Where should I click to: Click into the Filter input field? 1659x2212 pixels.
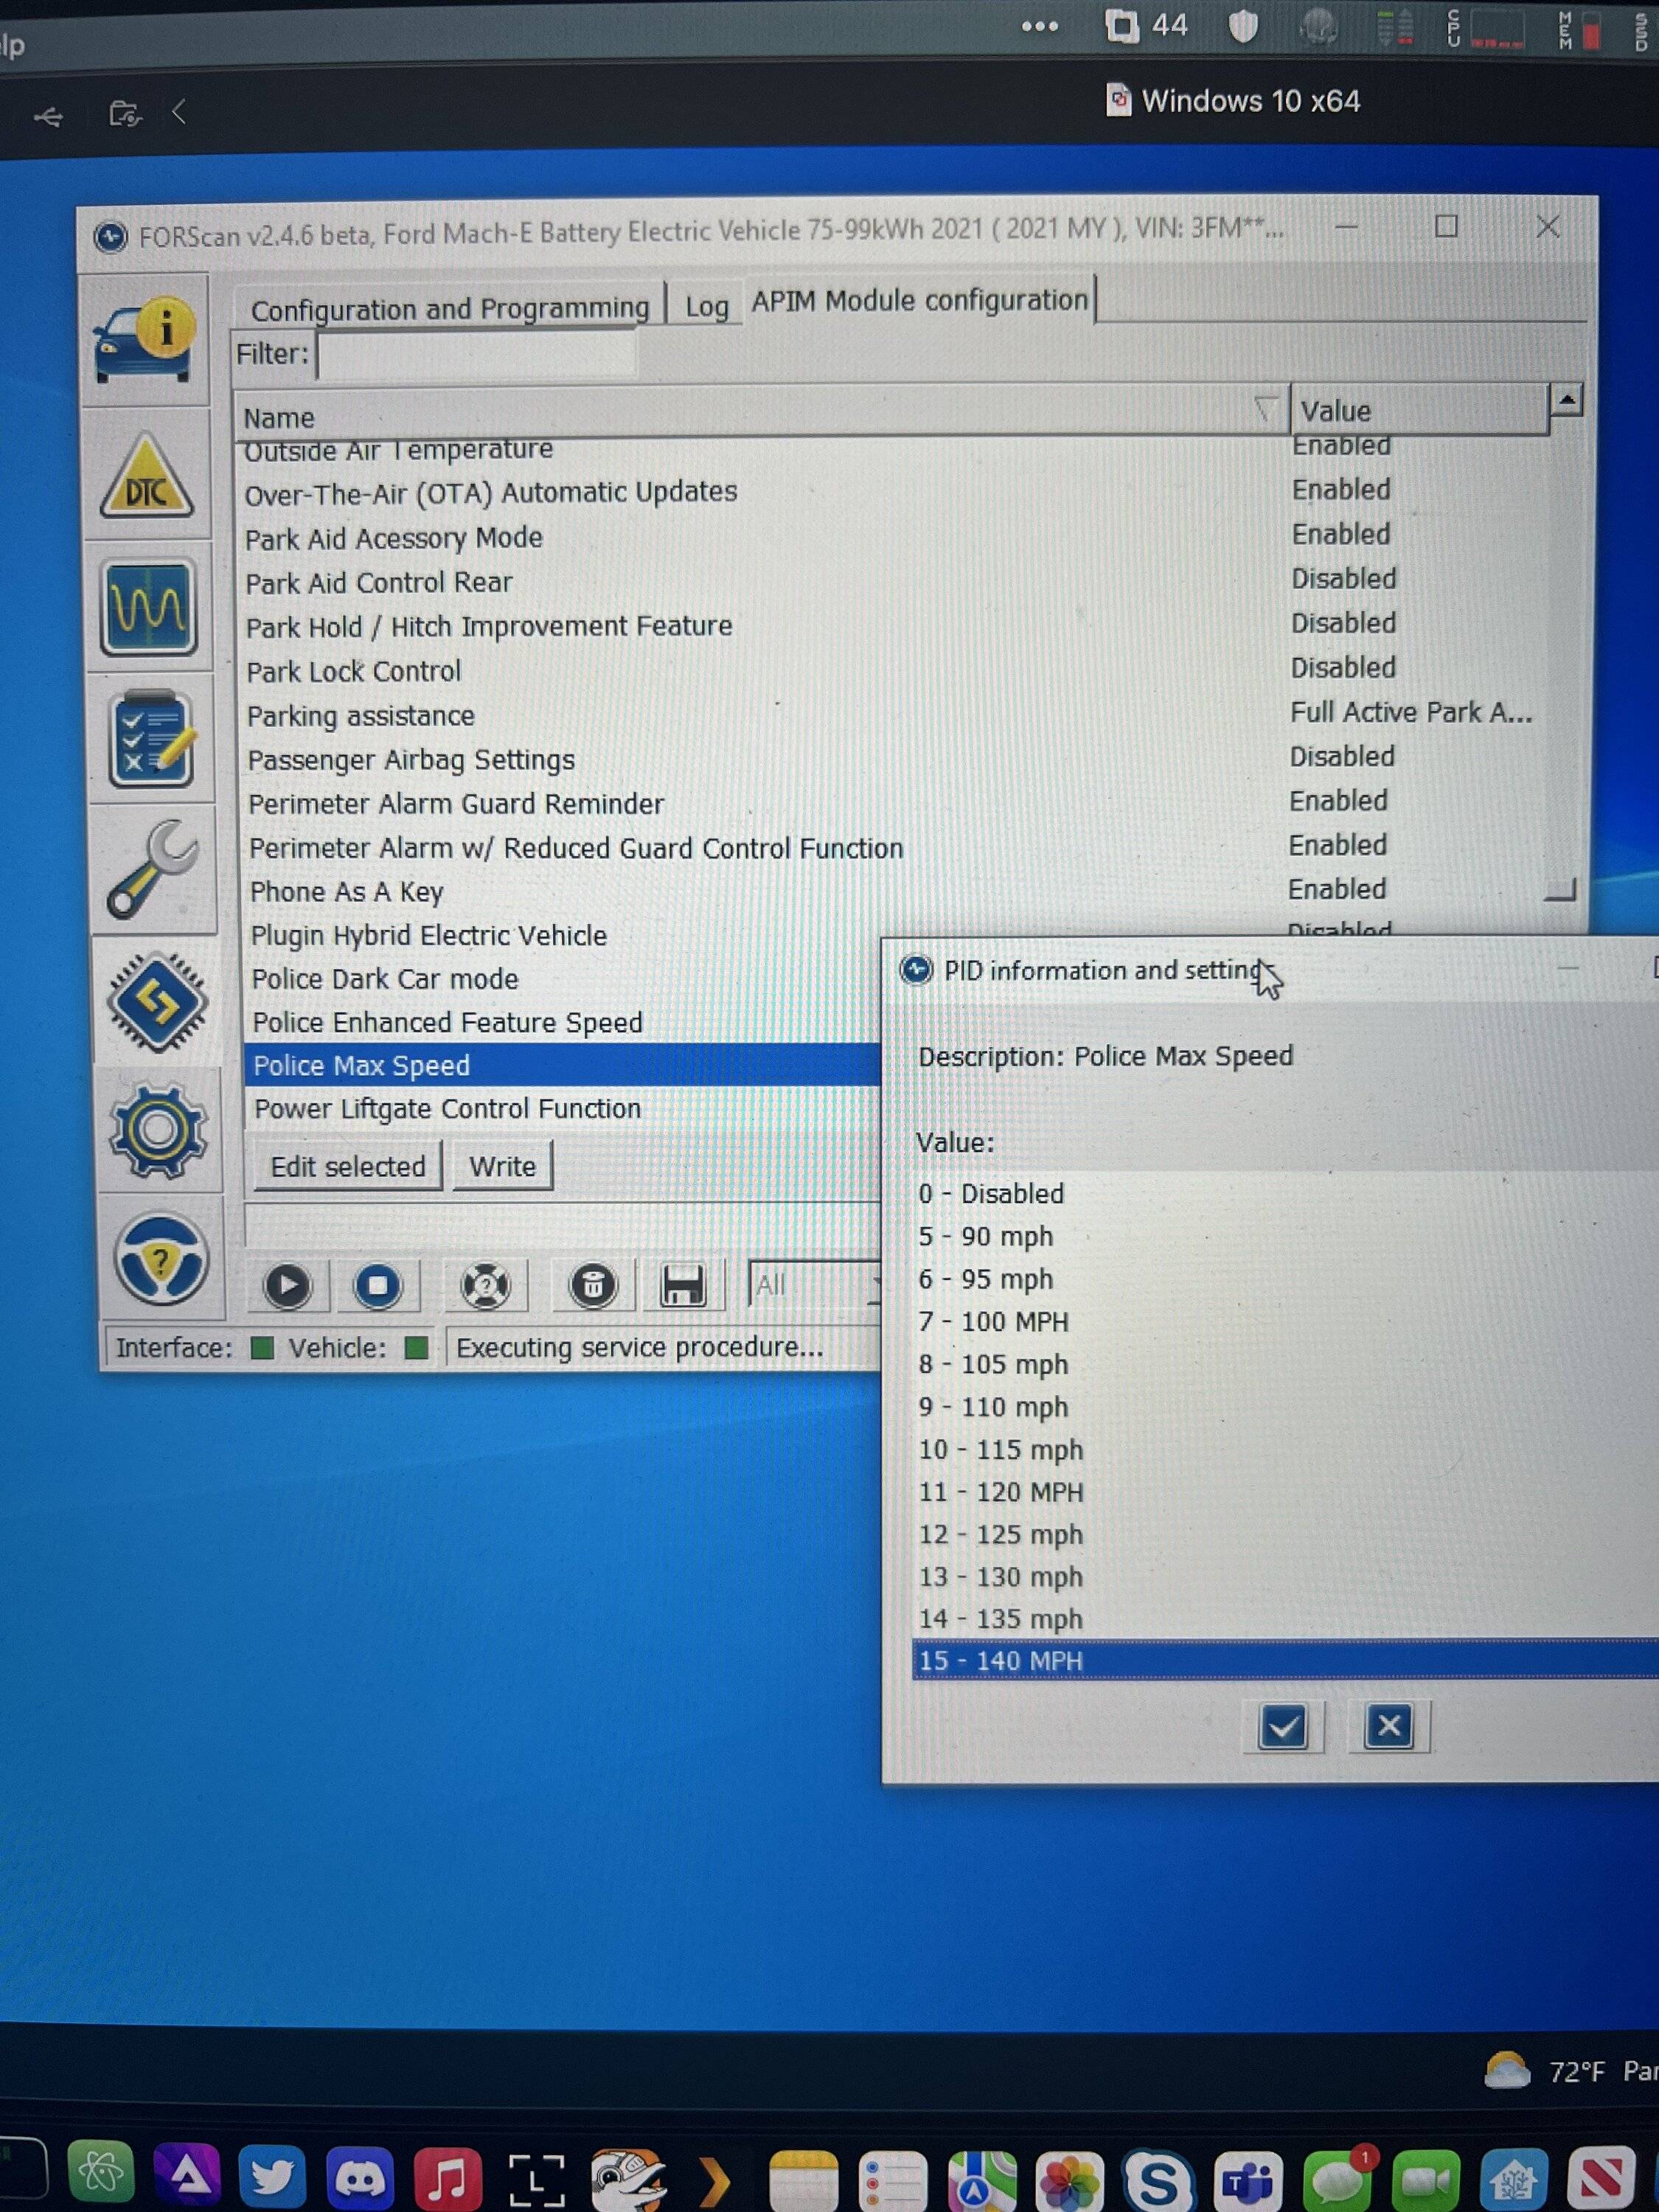(x=476, y=354)
